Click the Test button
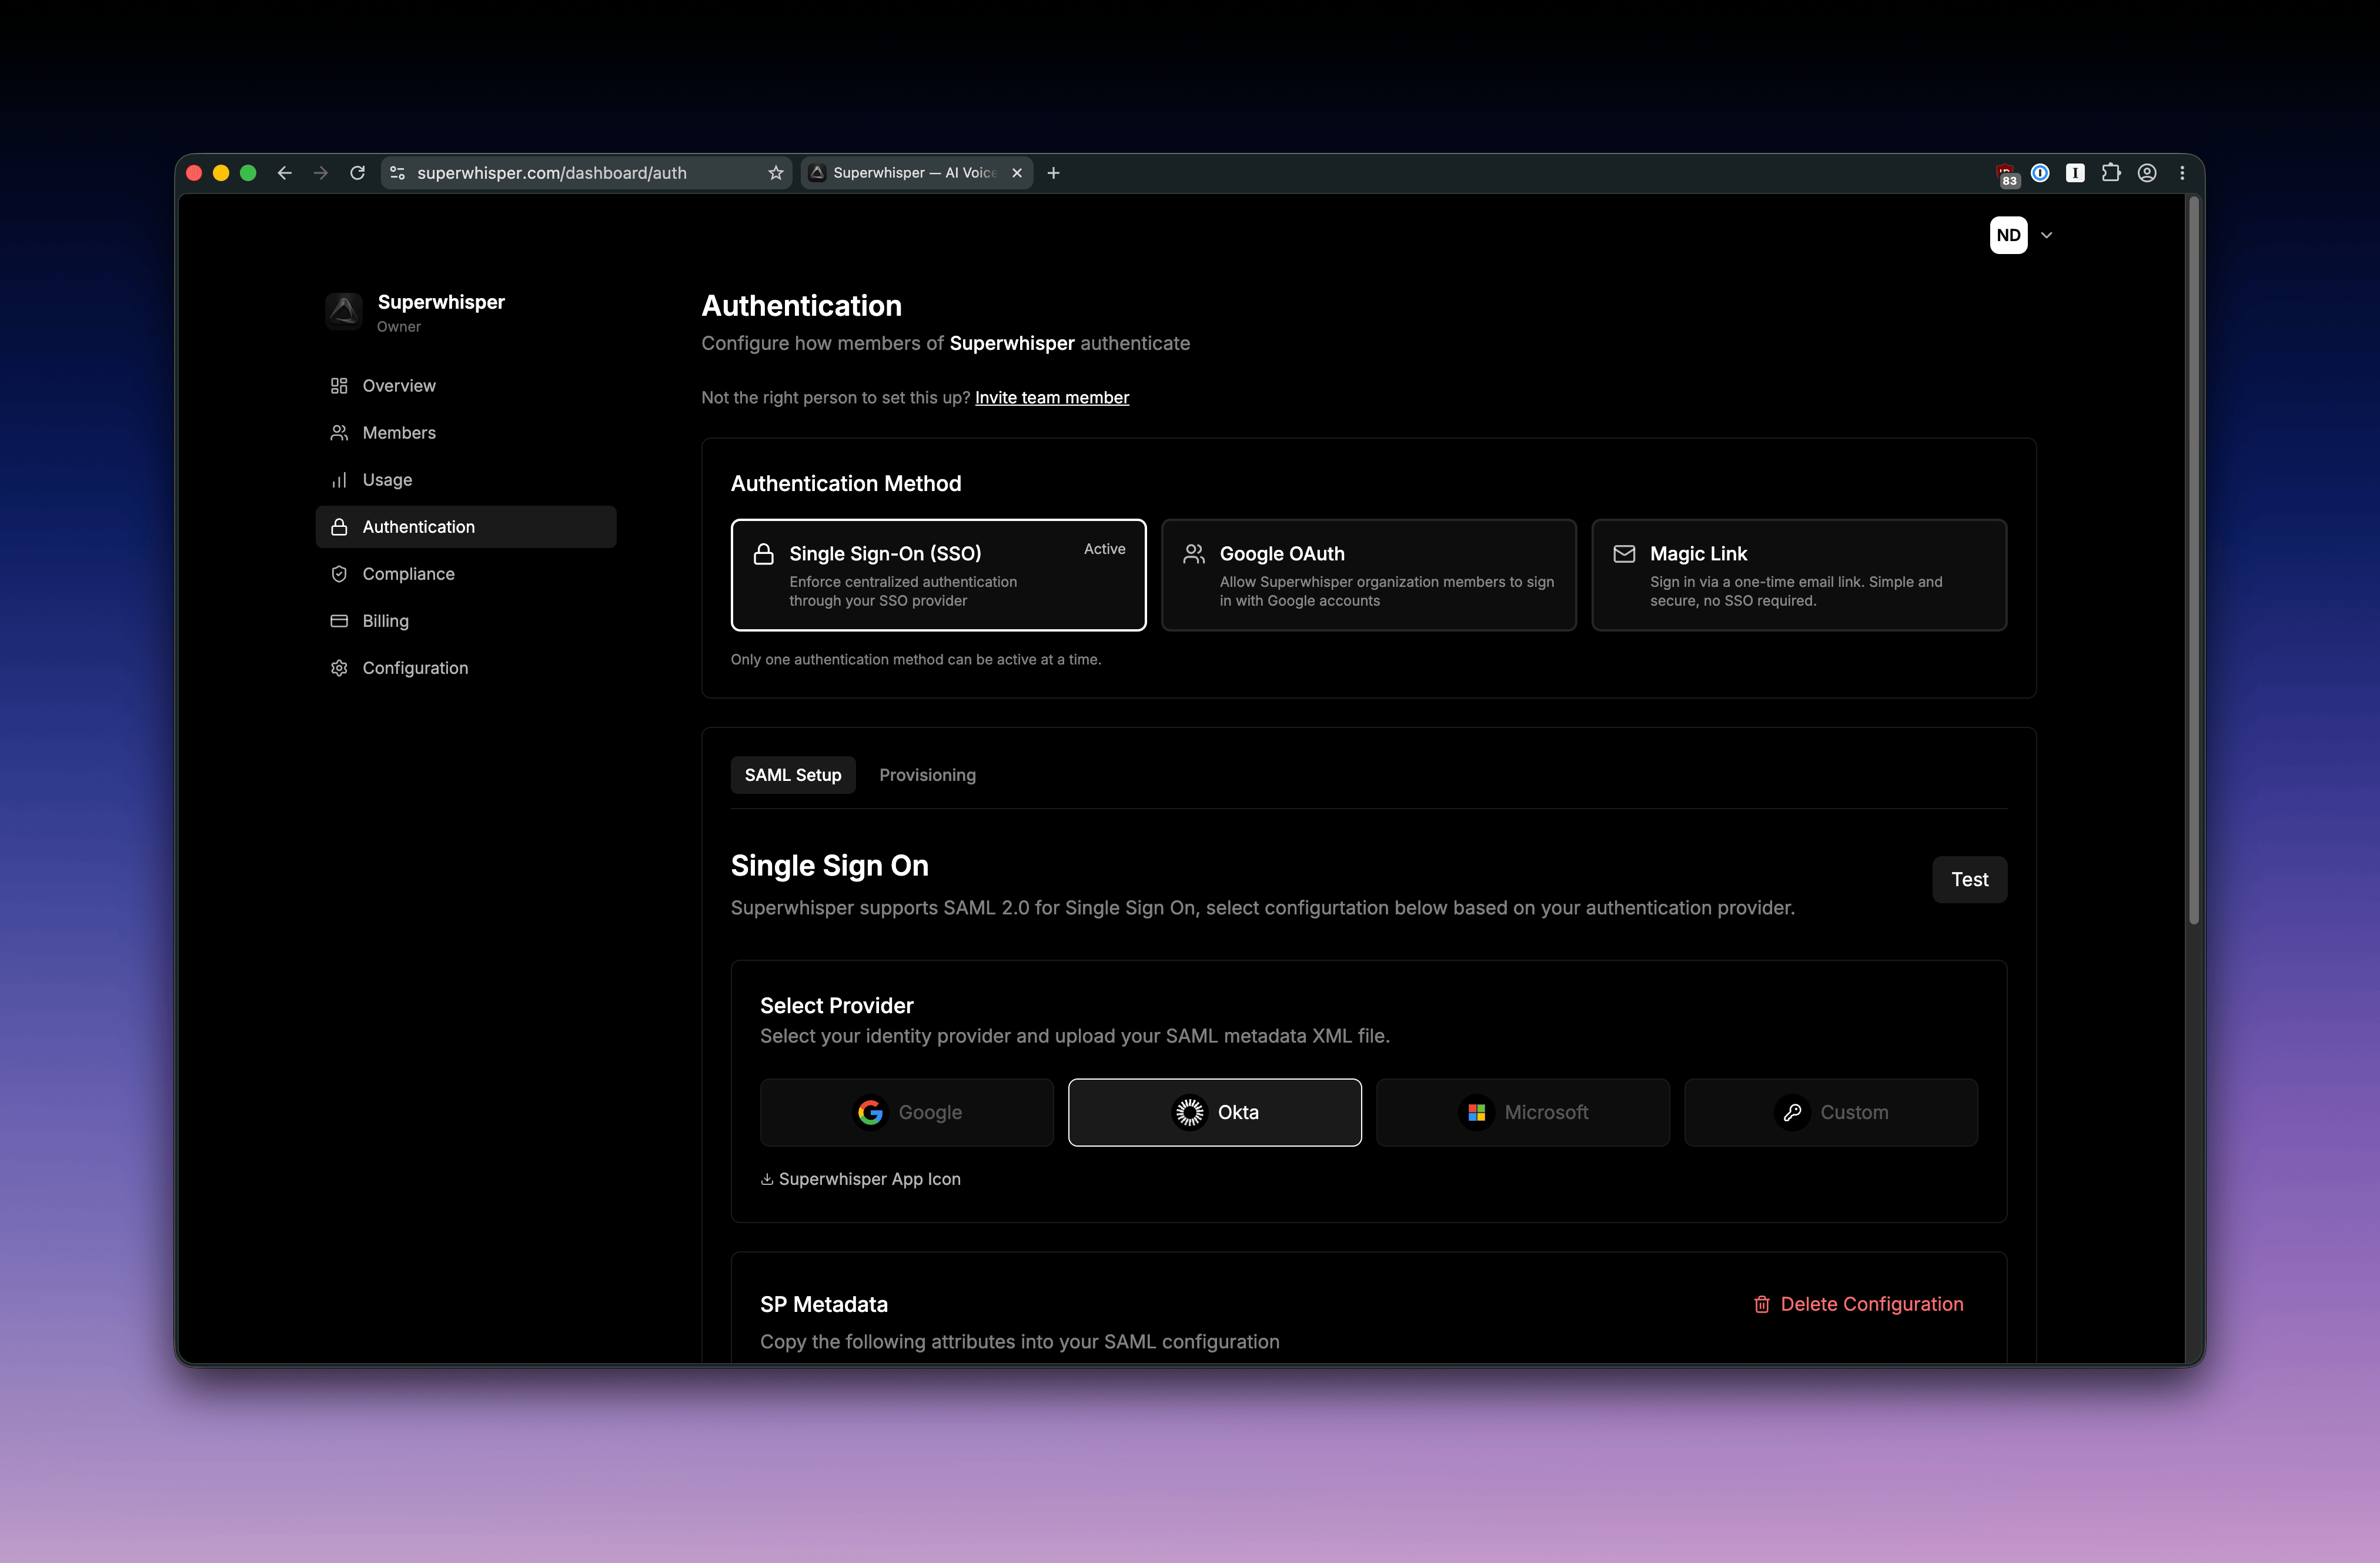The image size is (2380, 1563). (x=1969, y=880)
